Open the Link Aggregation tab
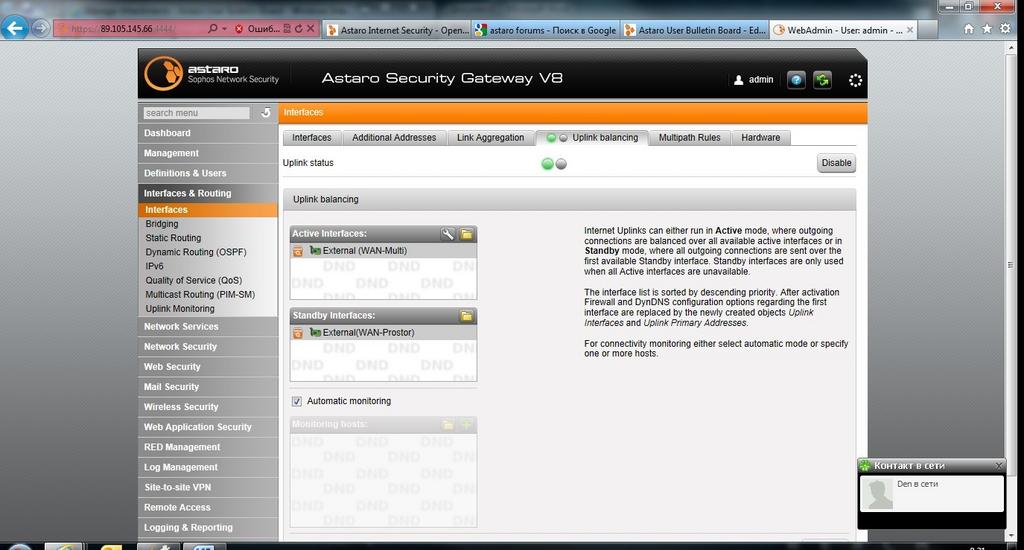The image size is (1024, 550). 490,138
